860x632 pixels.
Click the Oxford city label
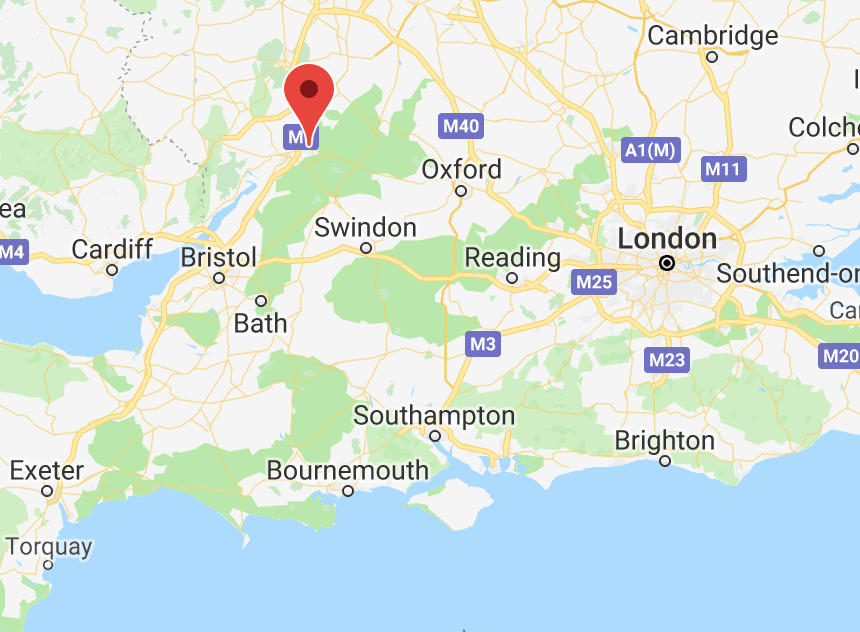461,170
